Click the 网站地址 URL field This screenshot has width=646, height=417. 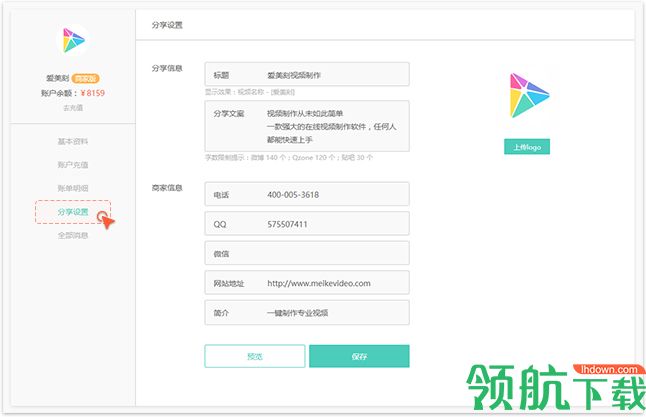point(307,283)
